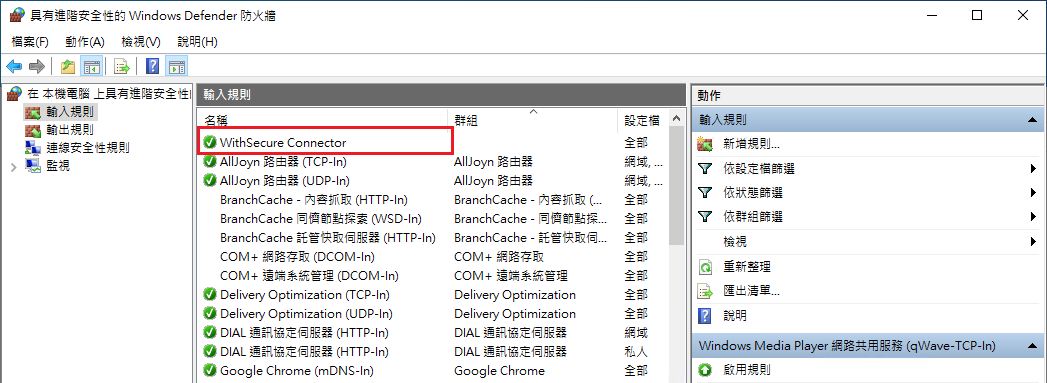
Task: Click the green 啟用規則 icon
Action: click(x=705, y=370)
